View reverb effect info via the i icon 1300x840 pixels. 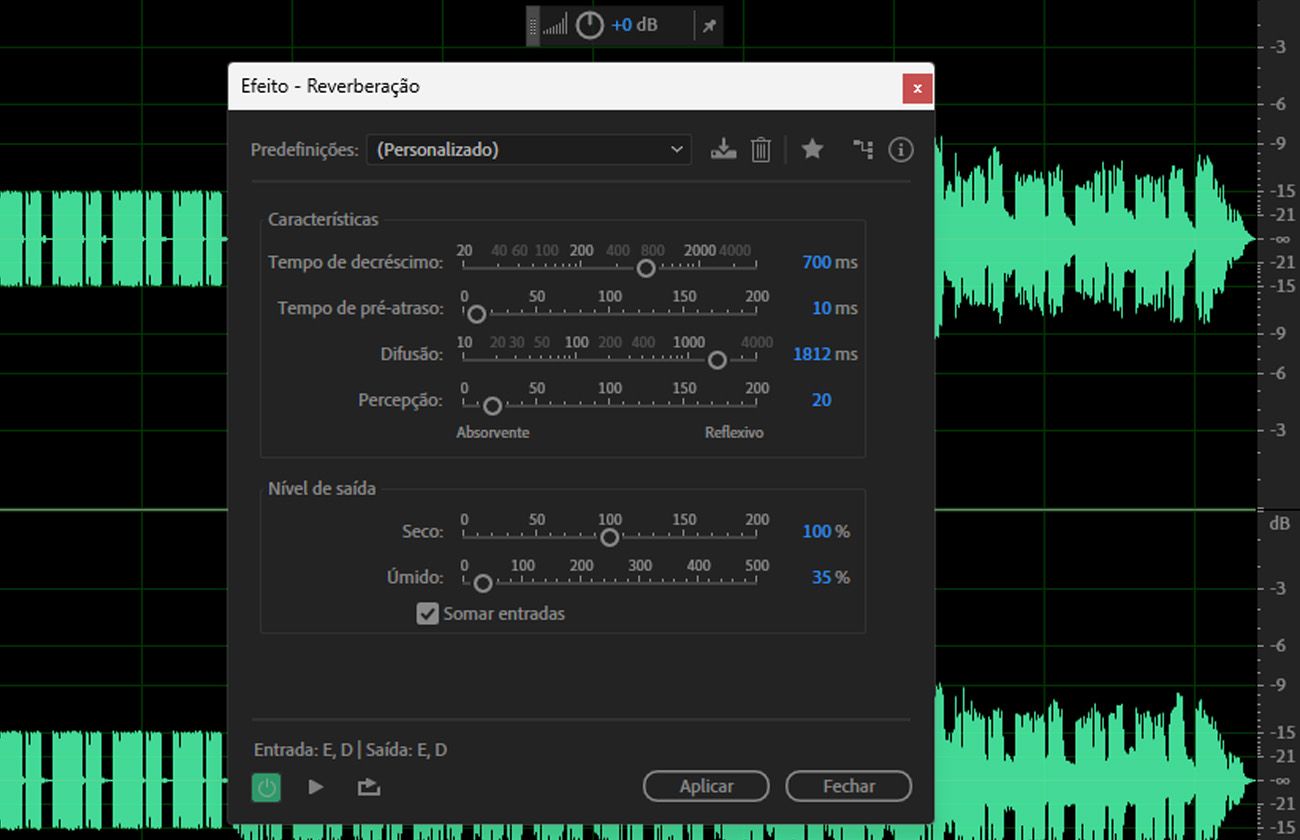tap(900, 149)
